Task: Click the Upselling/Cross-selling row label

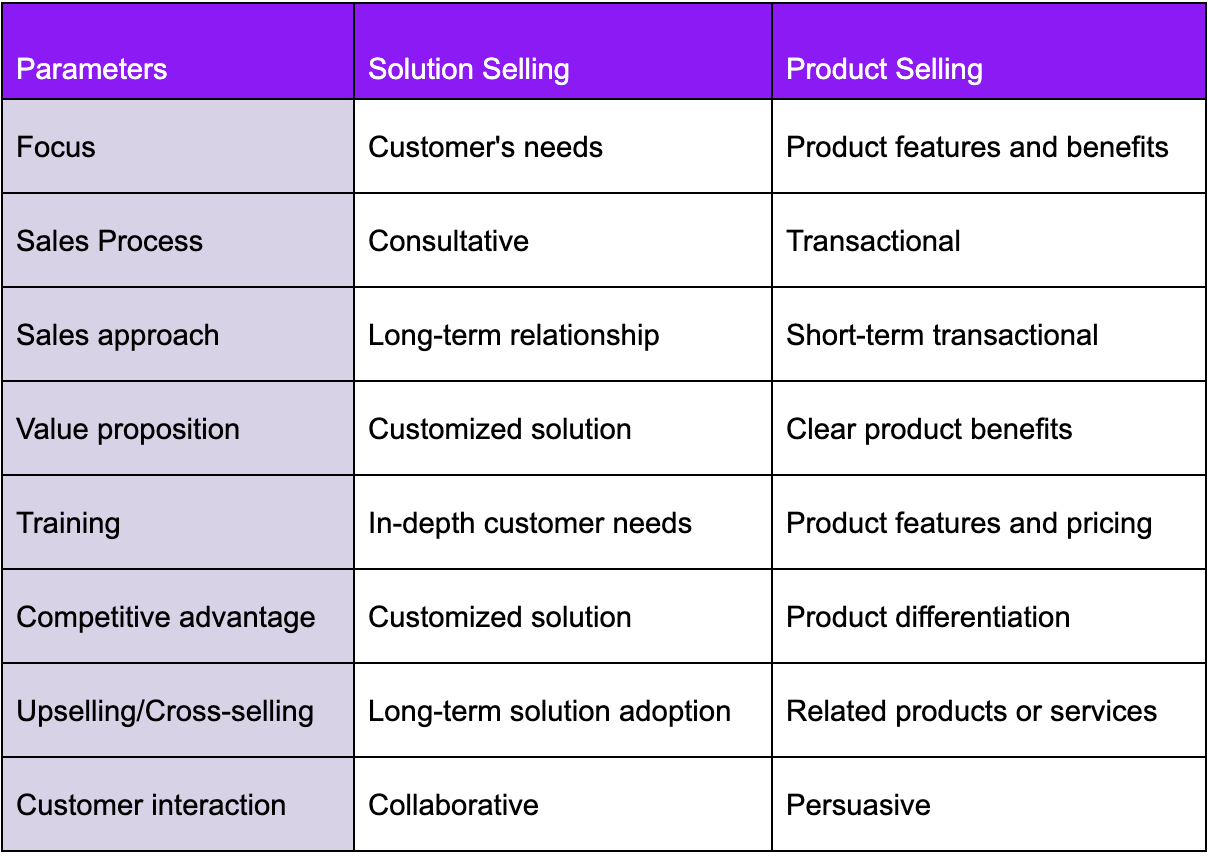Action: [178, 710]
